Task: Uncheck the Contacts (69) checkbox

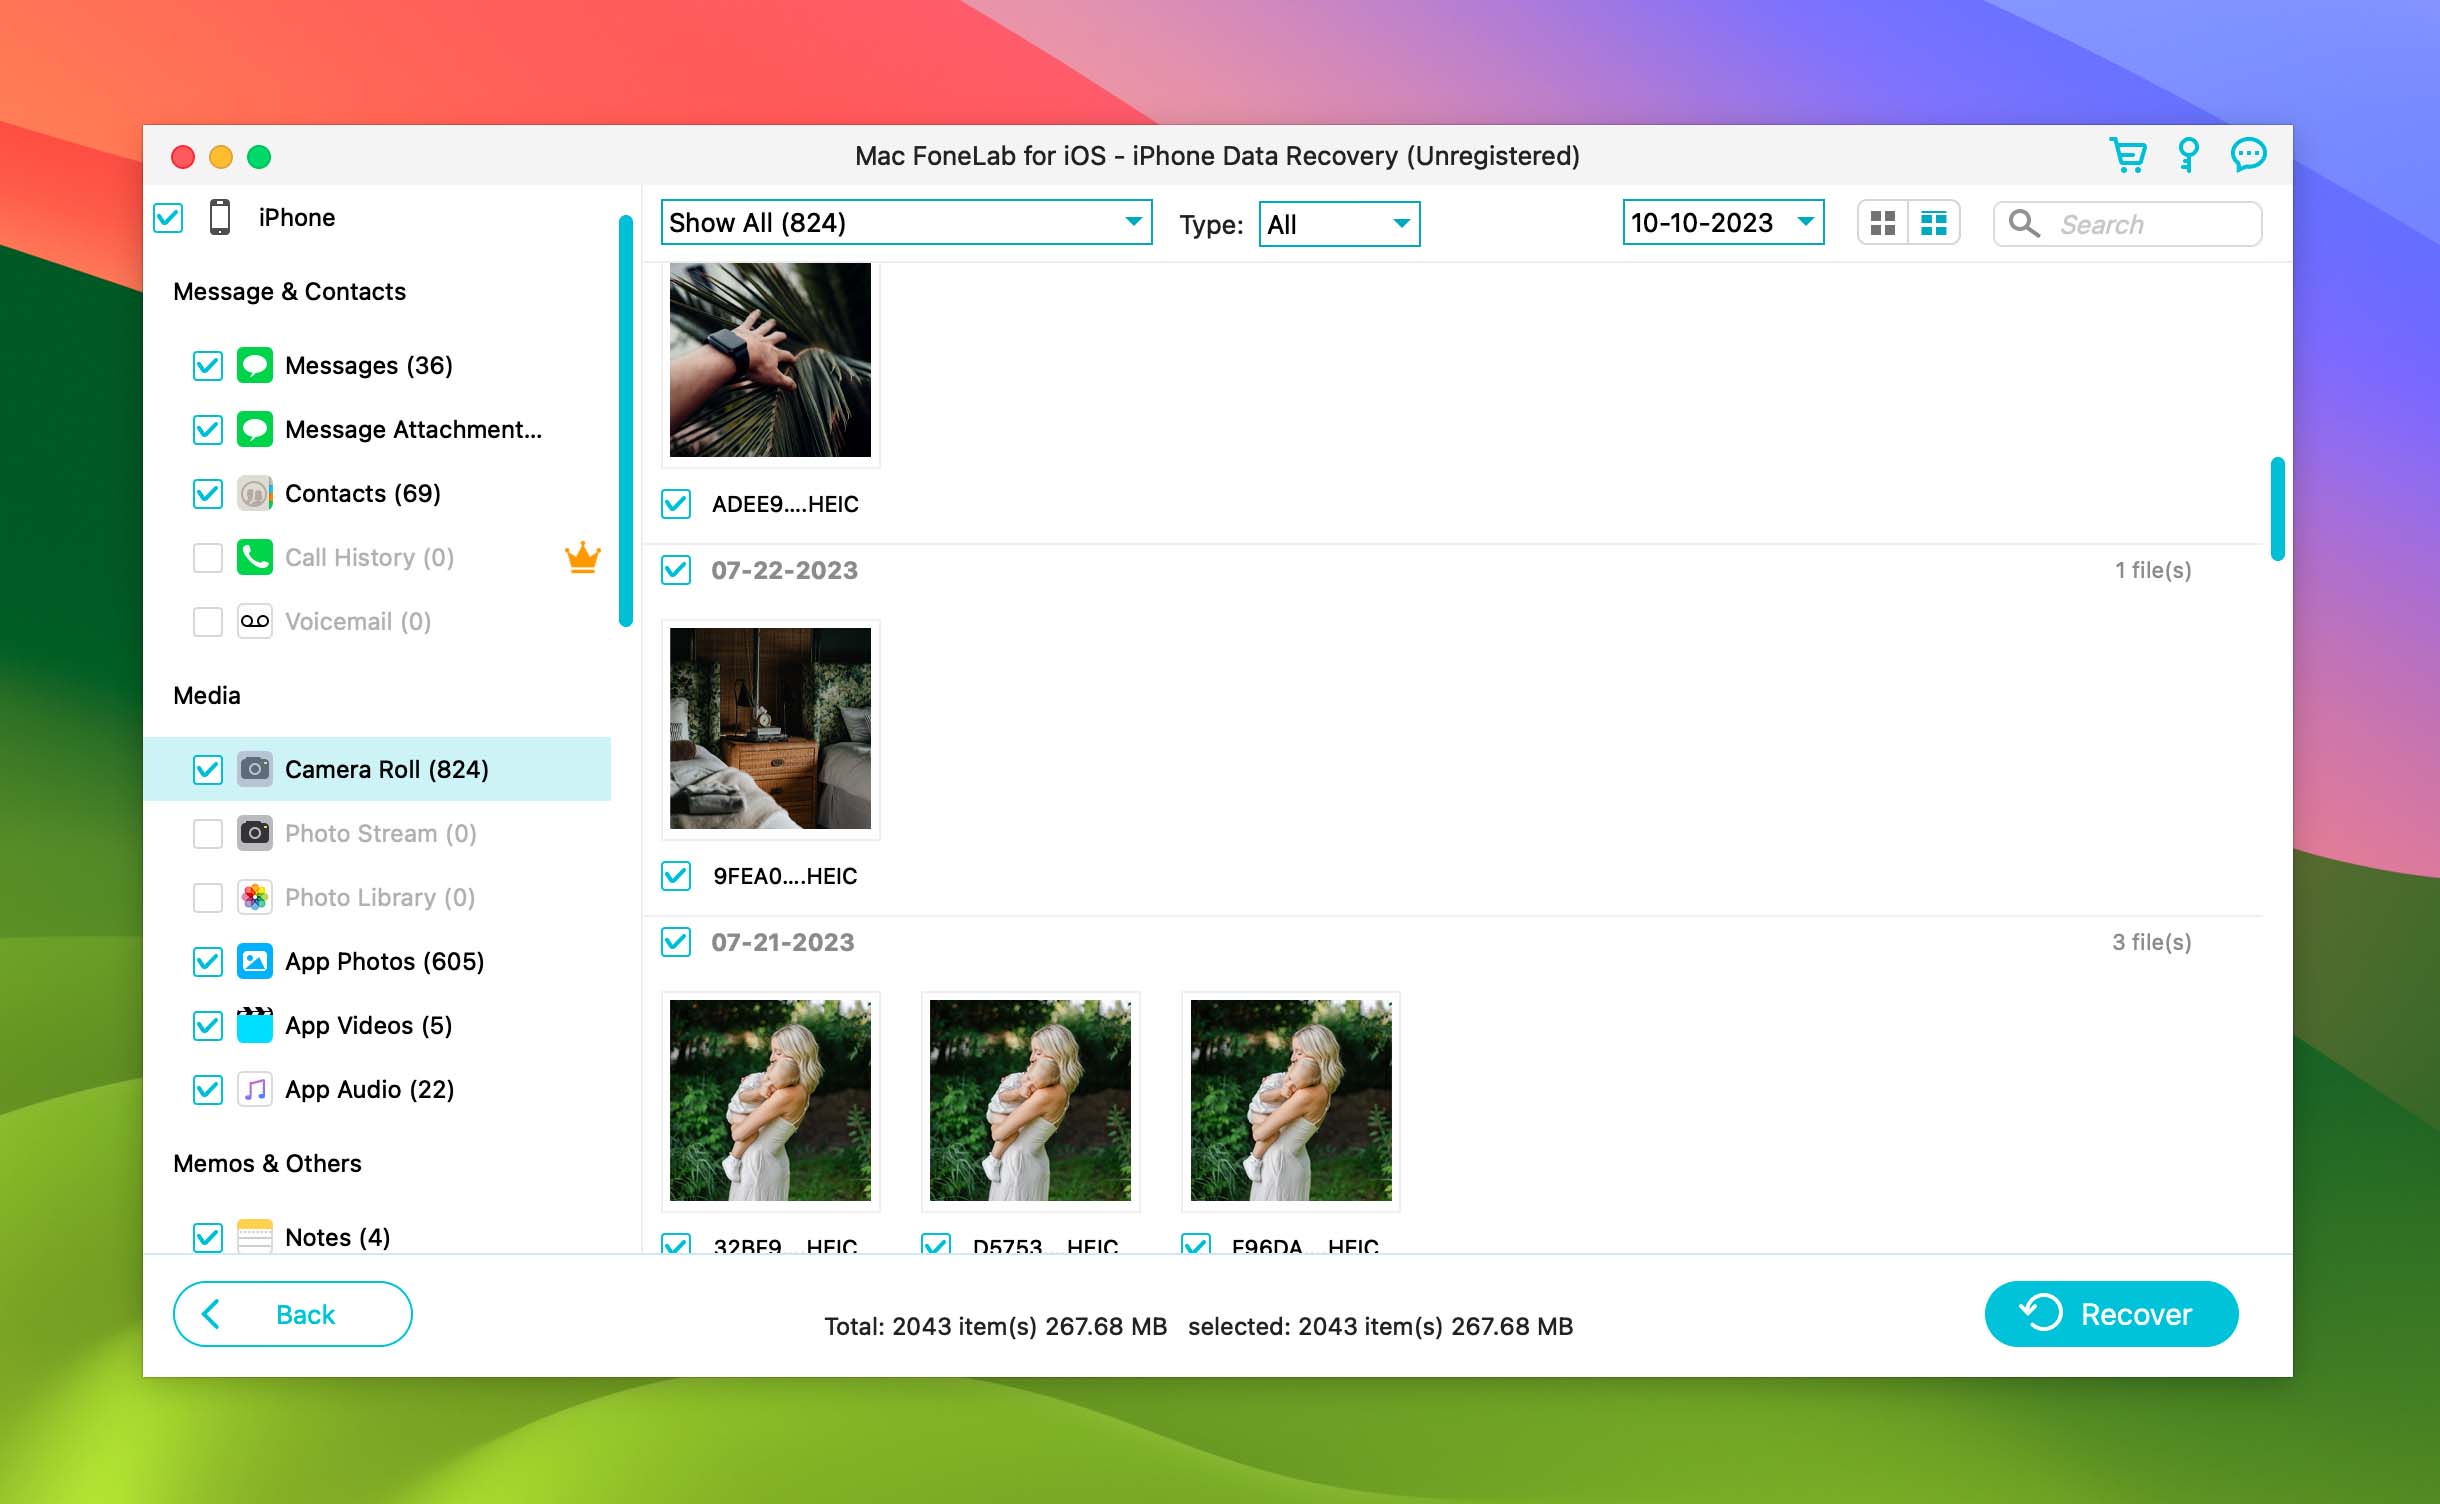Action: click(207, 493)
